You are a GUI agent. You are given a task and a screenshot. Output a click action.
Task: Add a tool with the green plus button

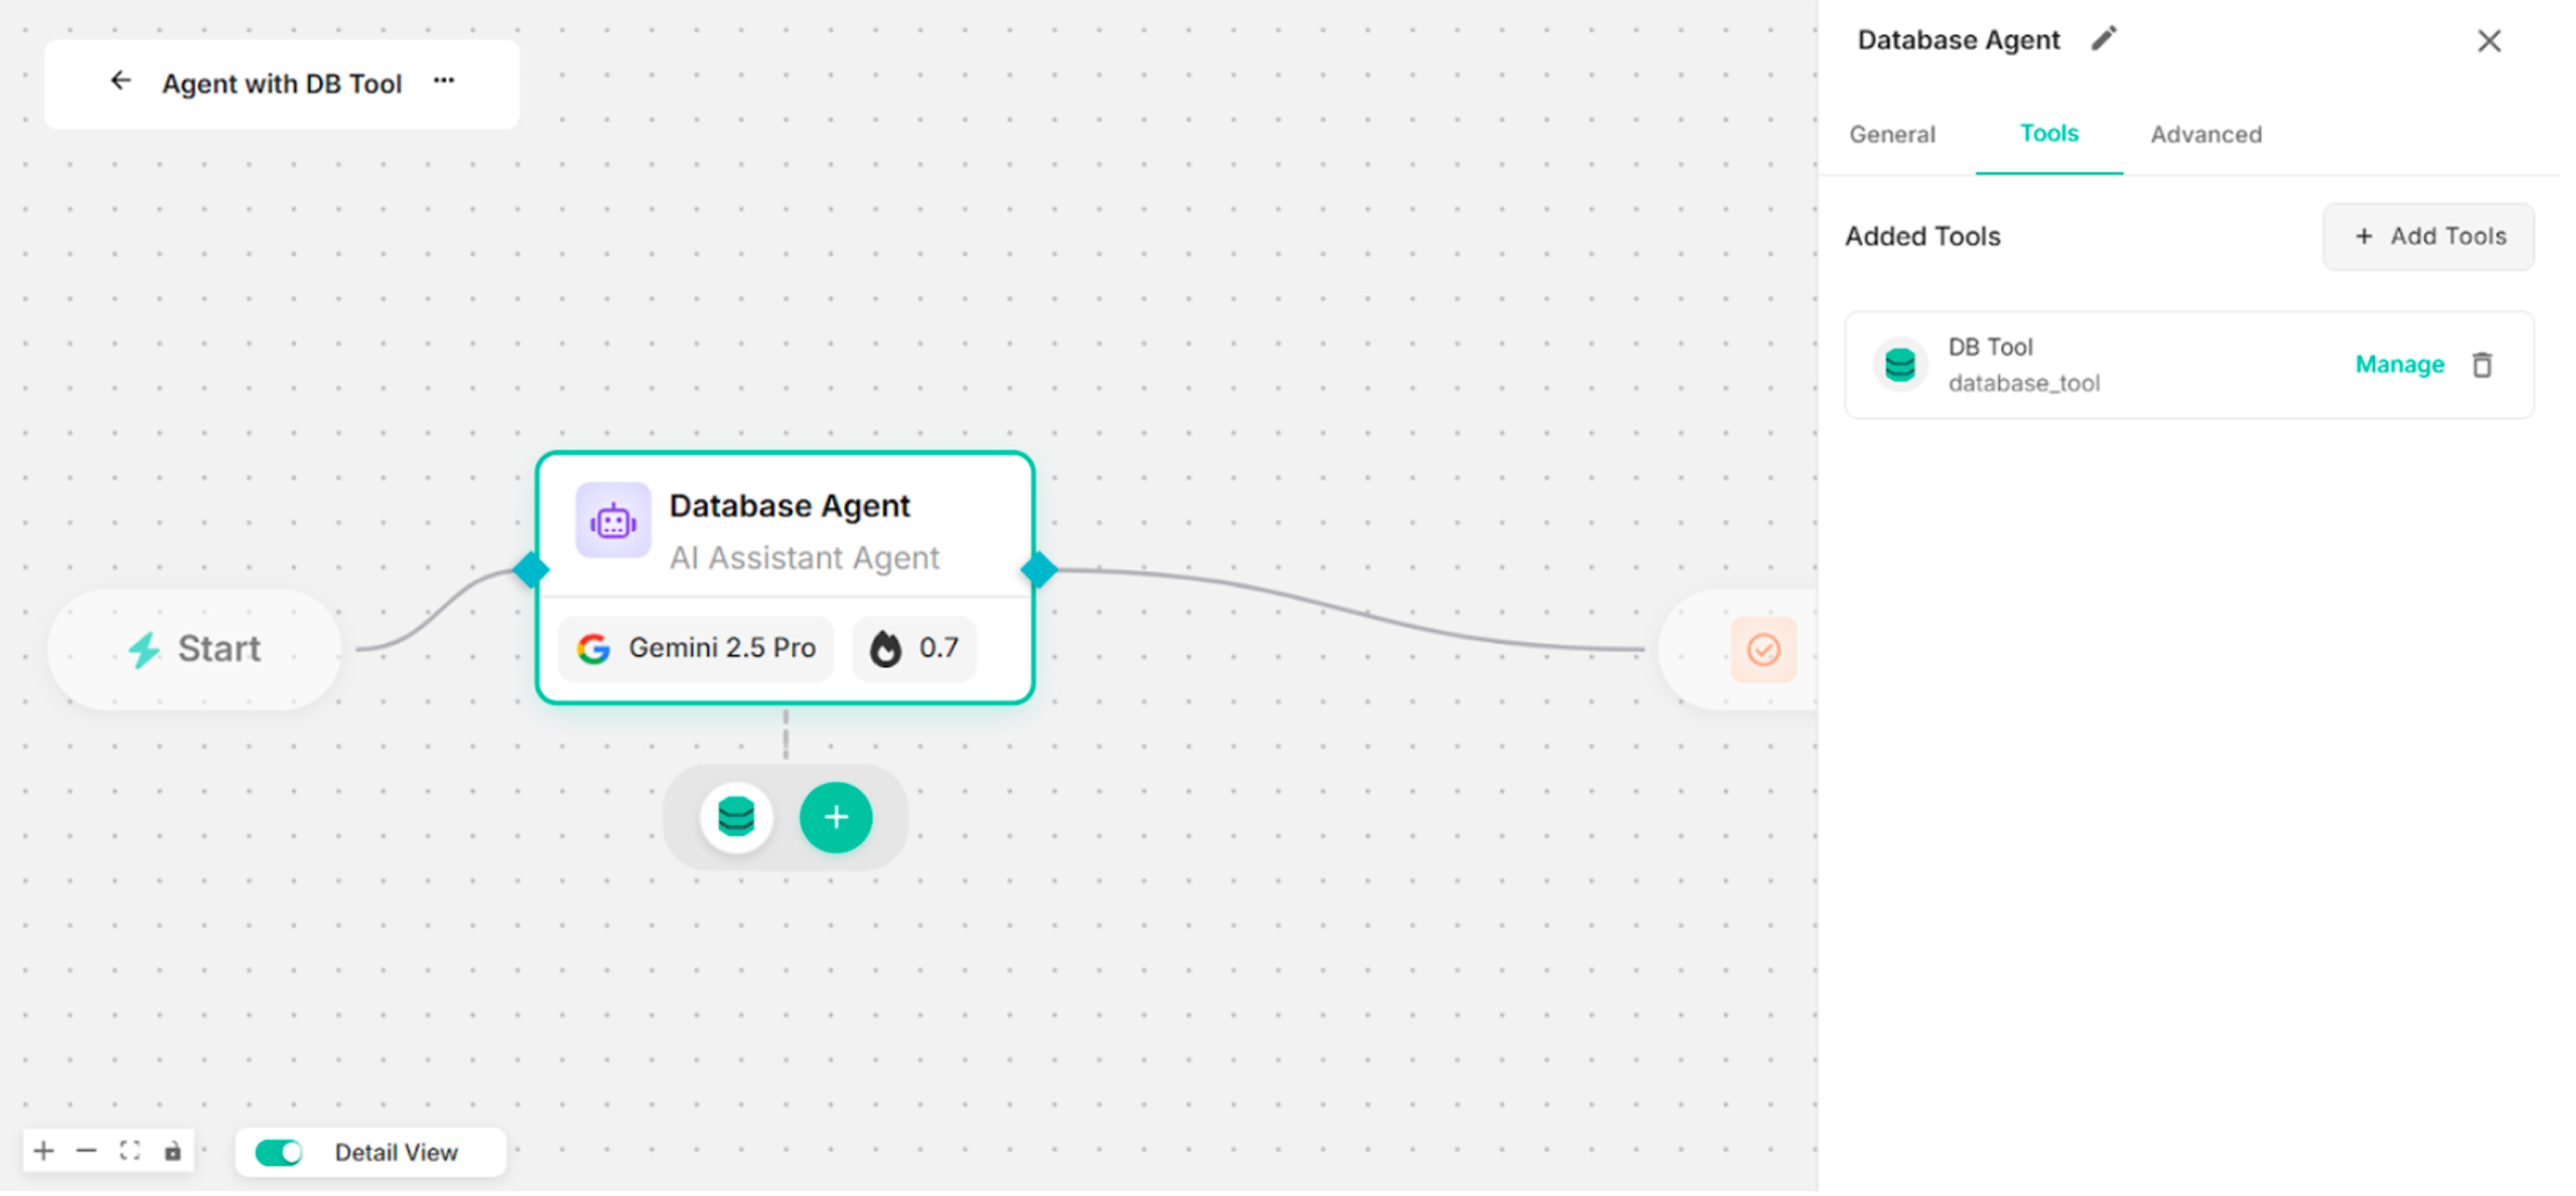(836, 819)
